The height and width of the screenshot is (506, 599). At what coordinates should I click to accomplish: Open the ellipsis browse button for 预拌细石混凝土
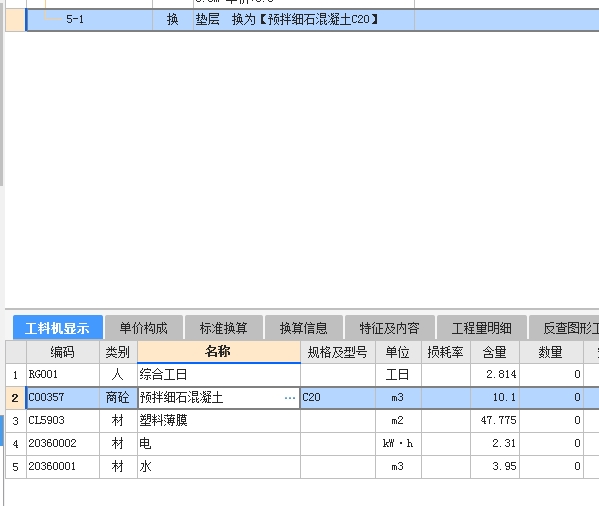click(290, 398)
